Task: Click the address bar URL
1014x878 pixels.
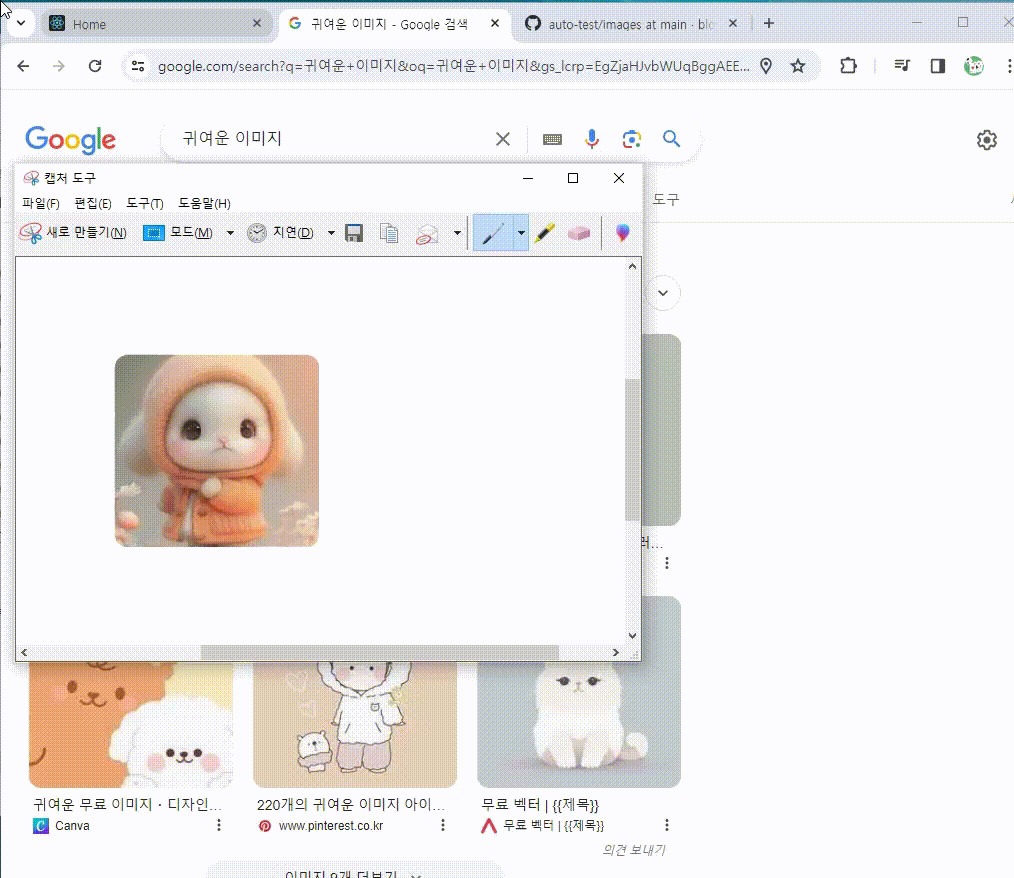Action: [x=453, y=66]
